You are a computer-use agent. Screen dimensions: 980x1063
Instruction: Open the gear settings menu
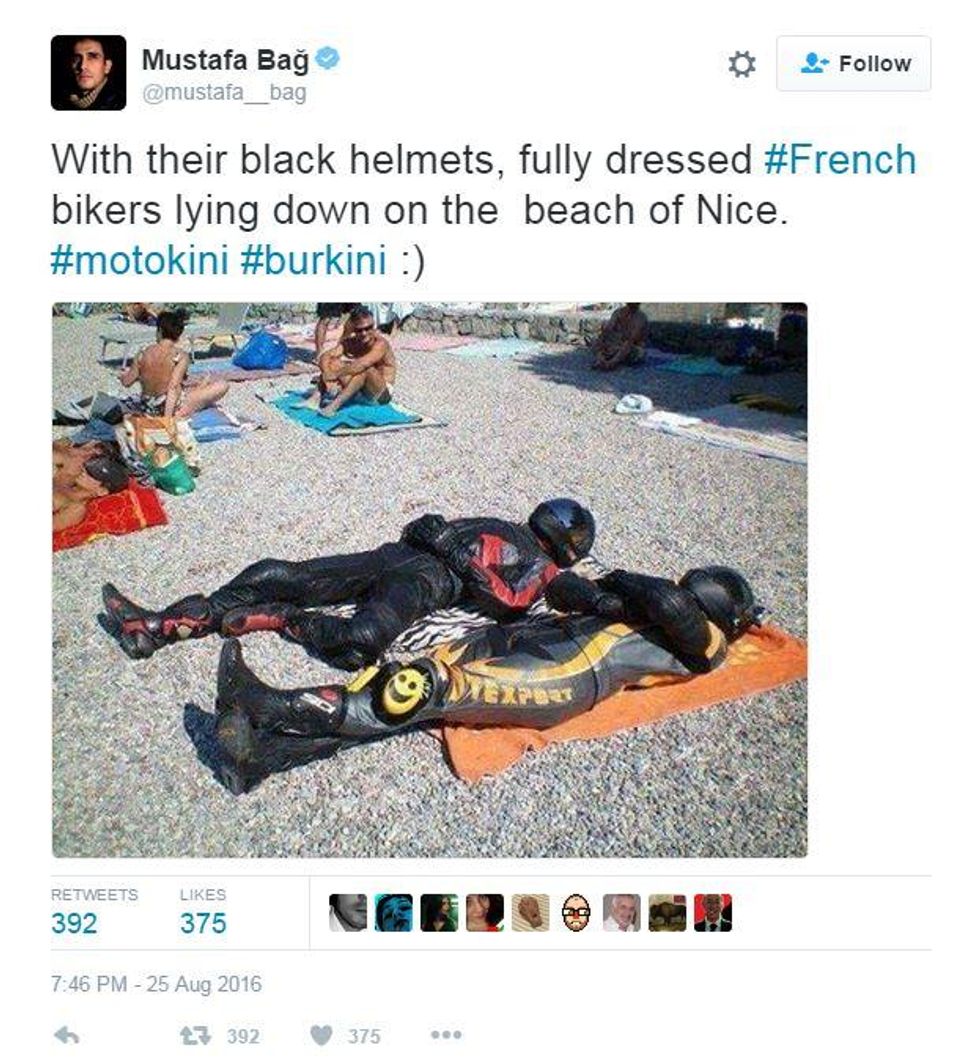pyautogui.click(x=741, y=64)
